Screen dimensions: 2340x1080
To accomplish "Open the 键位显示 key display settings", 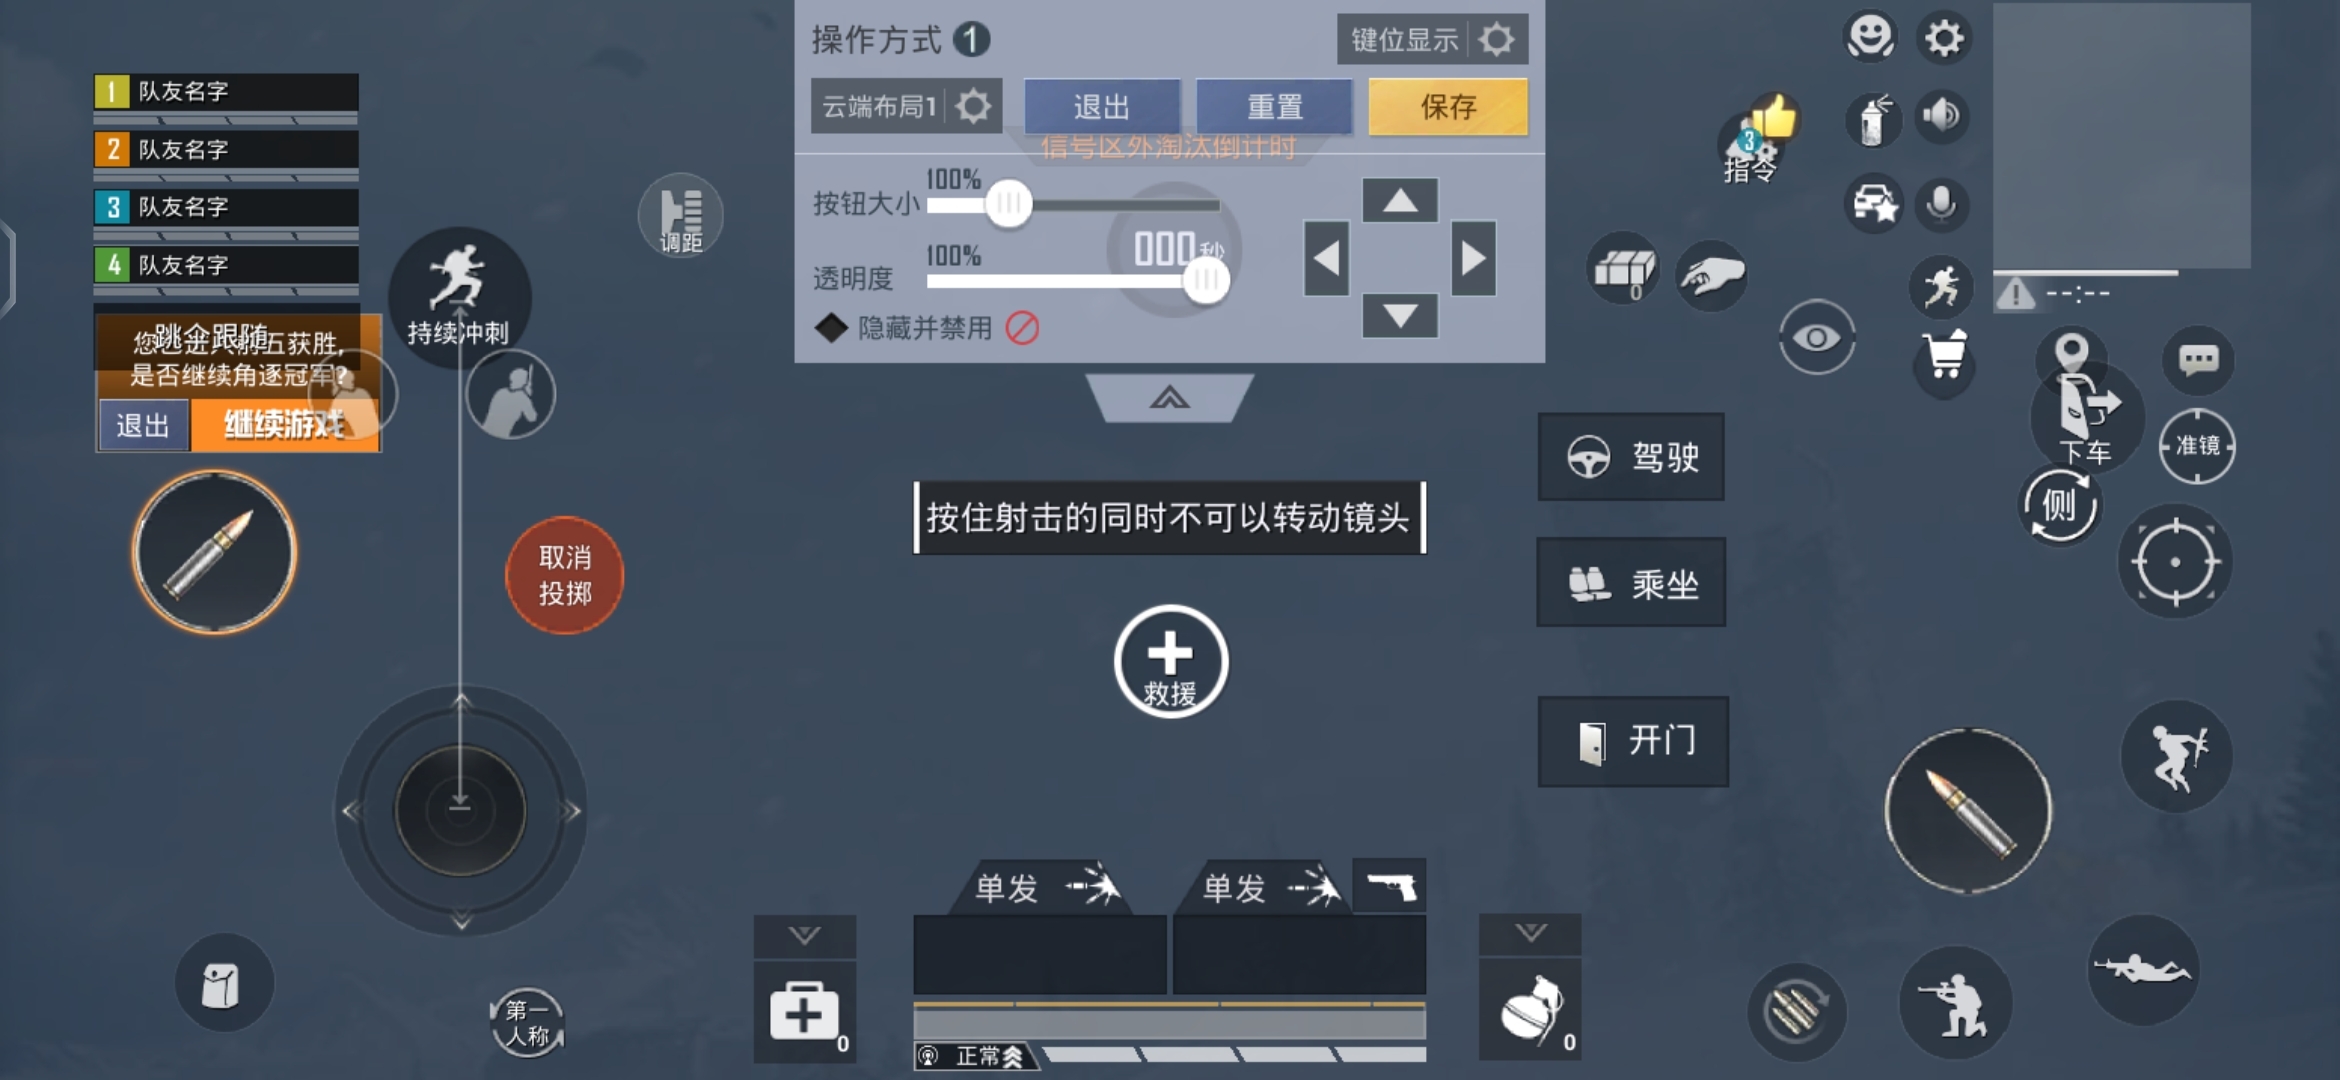I will point(1432,40).
